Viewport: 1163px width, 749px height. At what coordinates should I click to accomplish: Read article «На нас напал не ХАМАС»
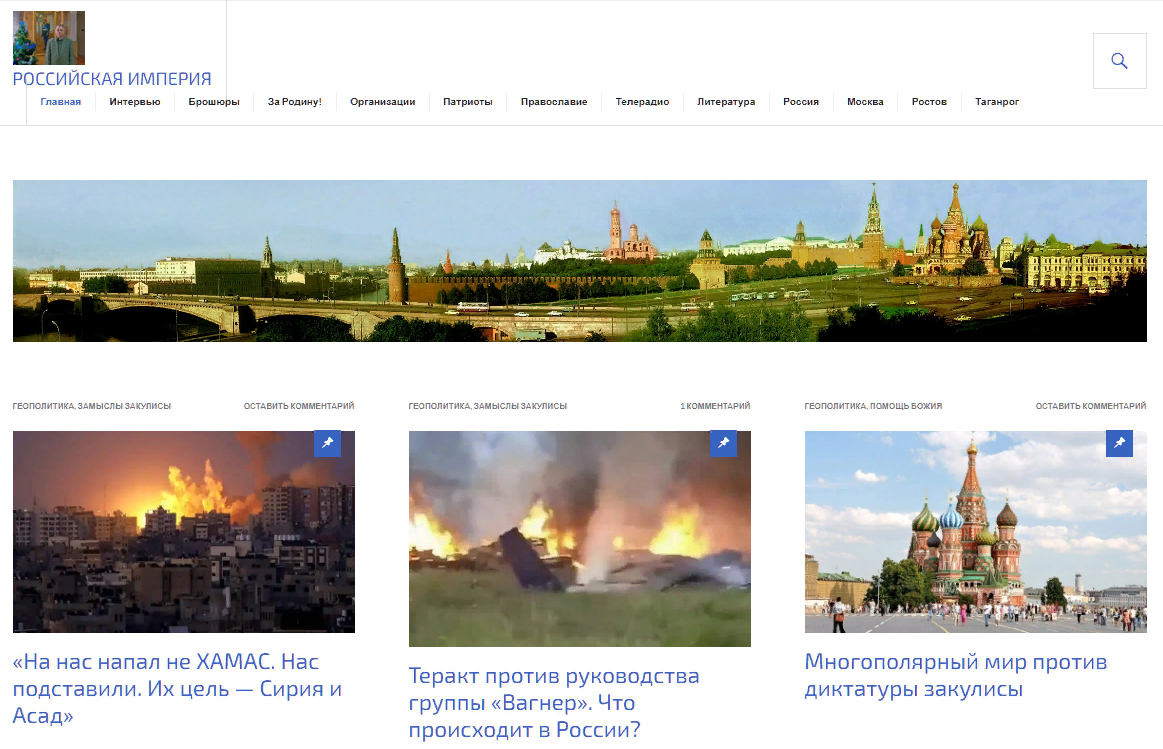click(x=177, y=688)
